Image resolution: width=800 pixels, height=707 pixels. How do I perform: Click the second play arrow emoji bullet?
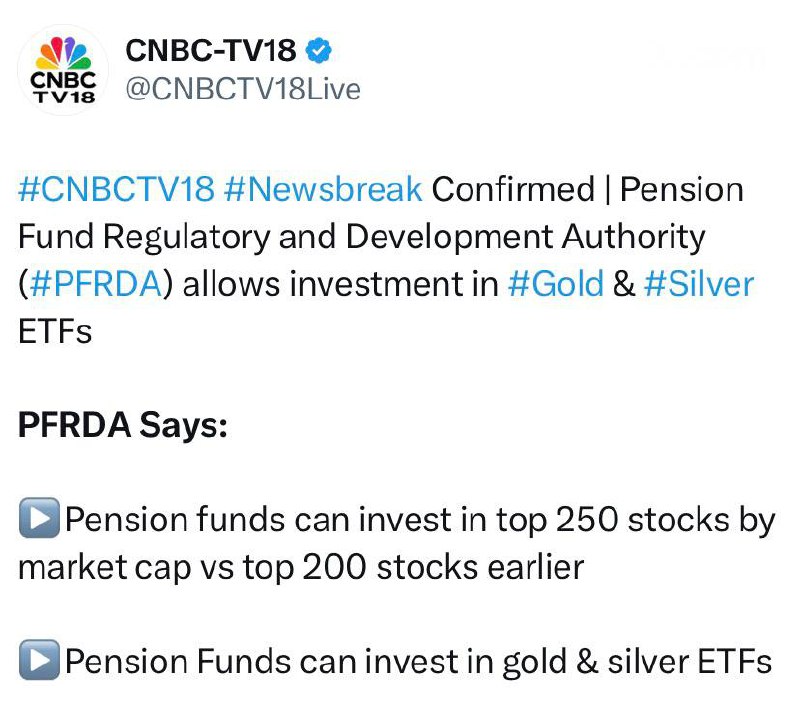click(x=39, y=661)
